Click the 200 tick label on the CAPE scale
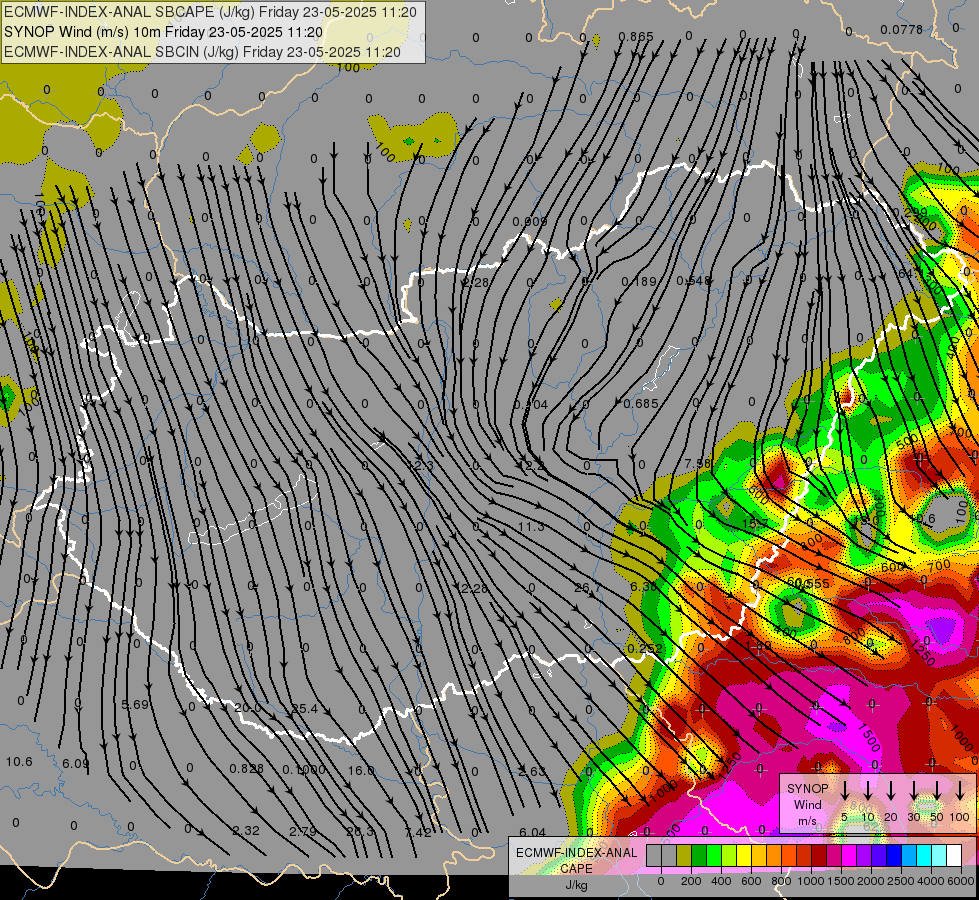 click(691, 881)
